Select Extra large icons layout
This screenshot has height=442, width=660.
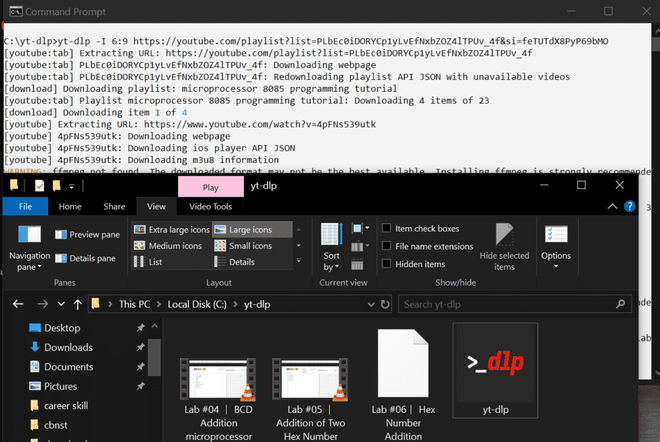pos(171,229)
